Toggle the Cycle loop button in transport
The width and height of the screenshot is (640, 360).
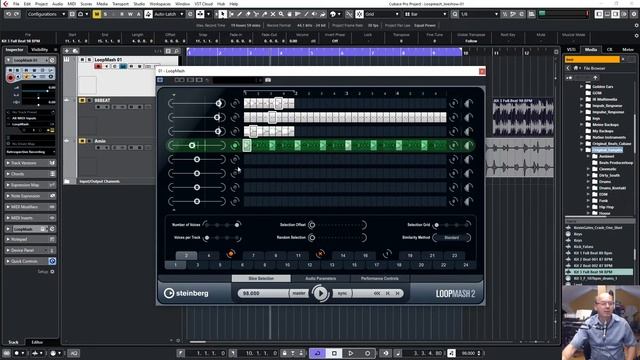pyautogui.click(x=317, y=353)
